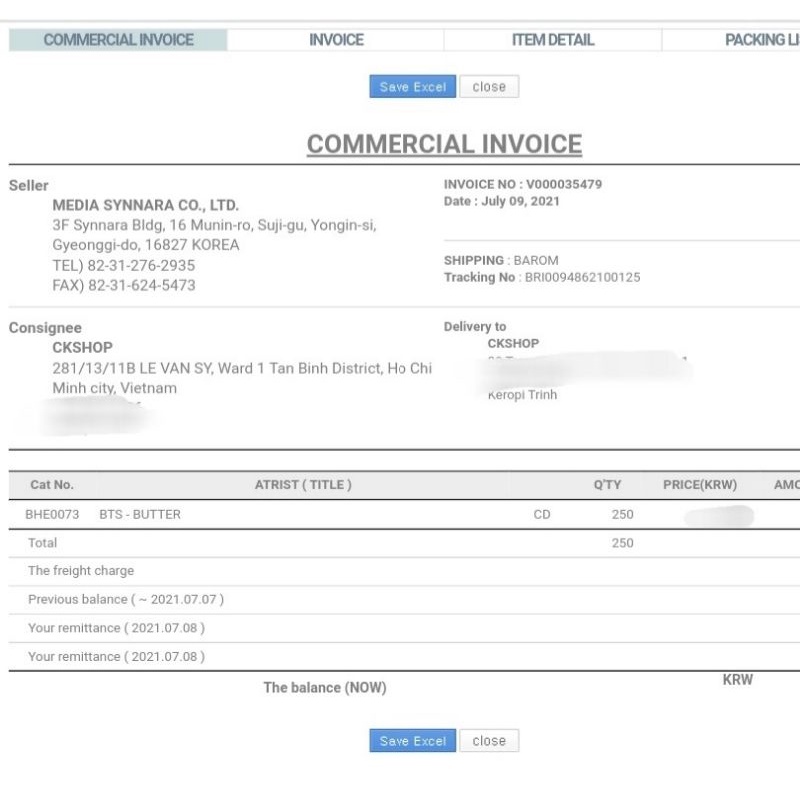Click the SHIPPING value BAROM

[x=536, y=260]
